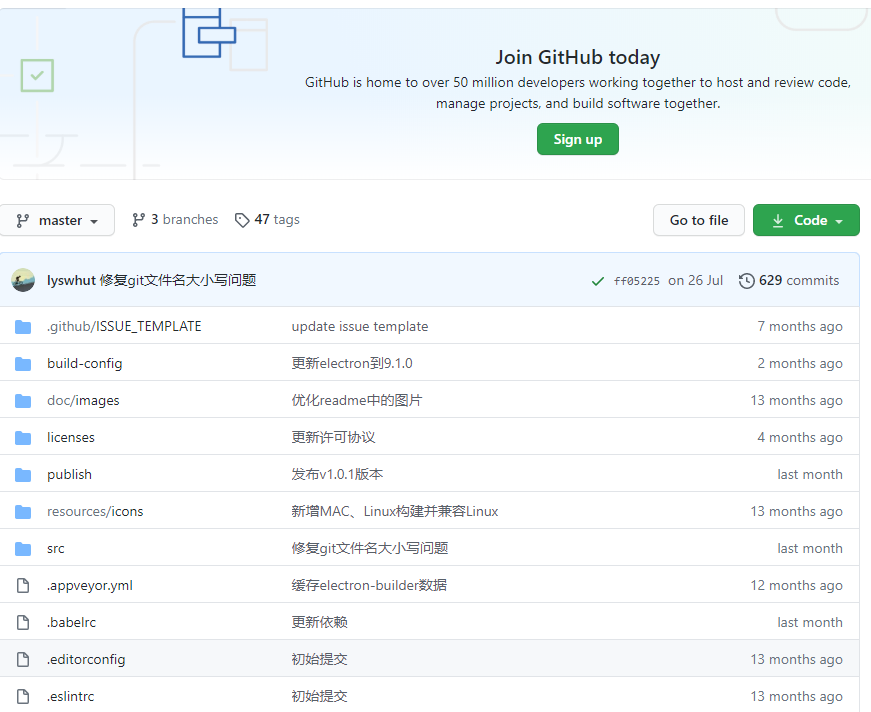
Task: Open commit '更新electron到9.1.0'
Action: click(x=352, y=363)
